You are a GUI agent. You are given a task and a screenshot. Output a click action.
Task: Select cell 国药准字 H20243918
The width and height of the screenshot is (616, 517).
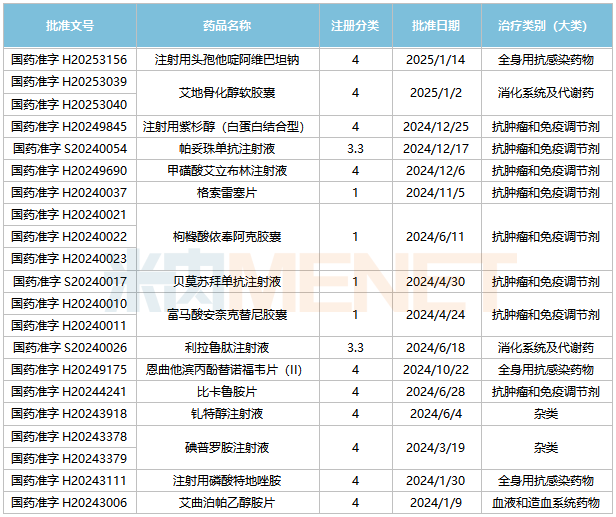tap(69, 413)
